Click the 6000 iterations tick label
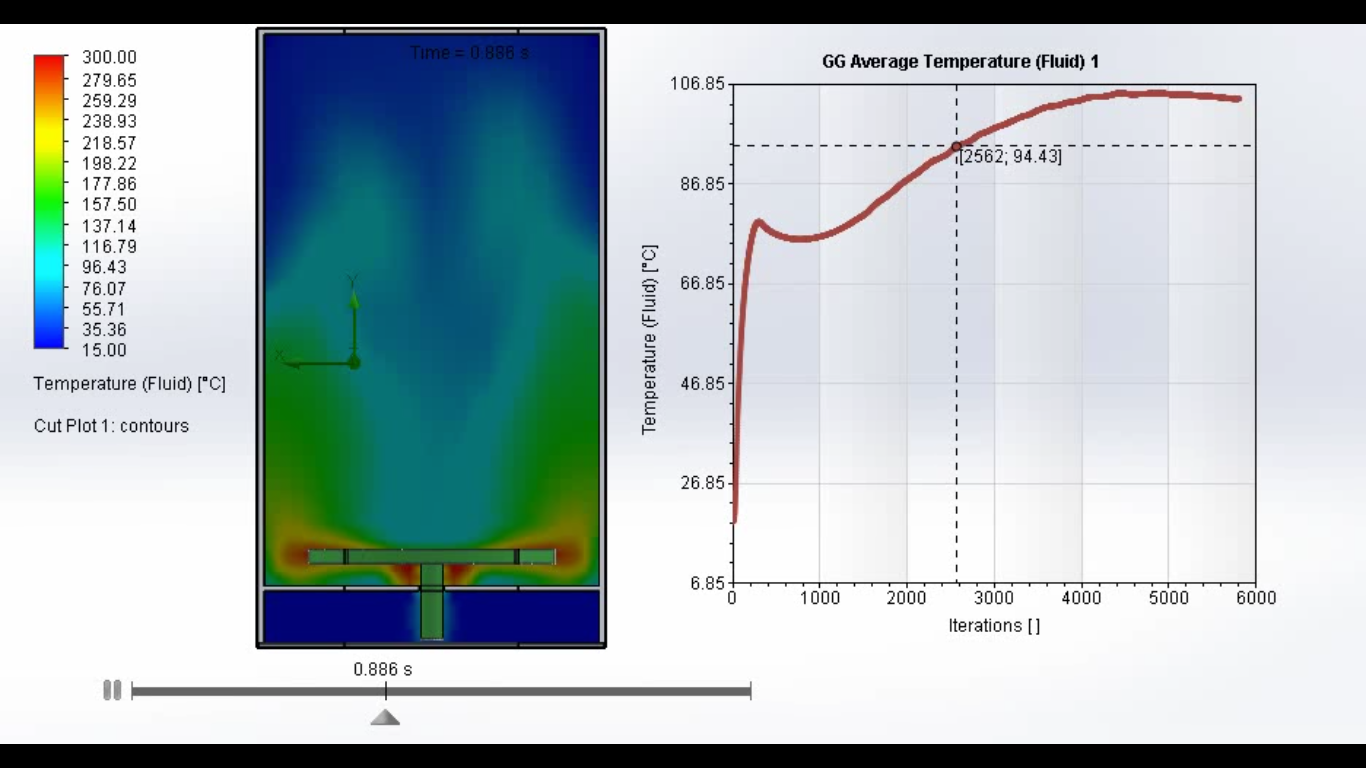Image resolution: width=1366 pixels, height=768 pixels. (1257, 598)
